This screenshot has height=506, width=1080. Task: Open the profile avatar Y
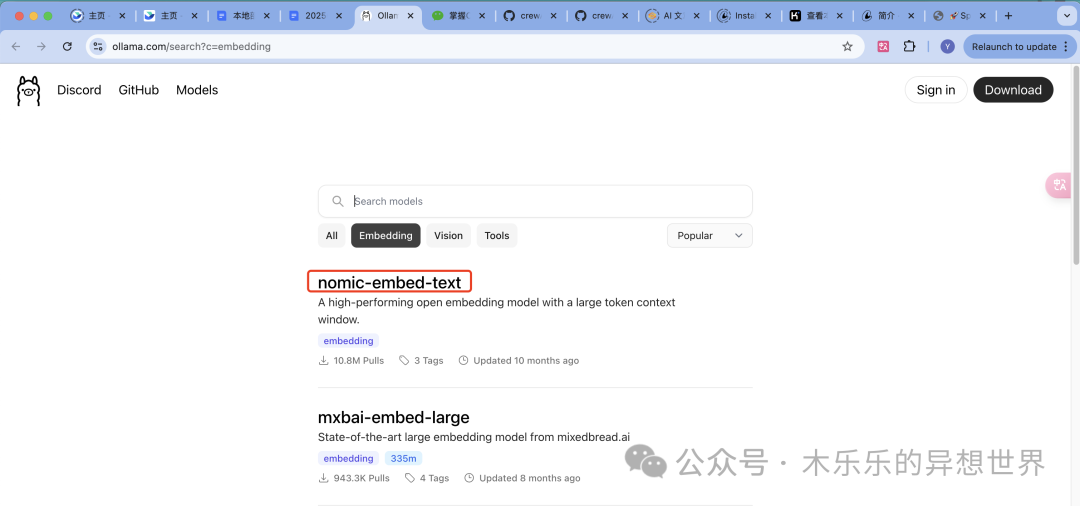point(948,46)
